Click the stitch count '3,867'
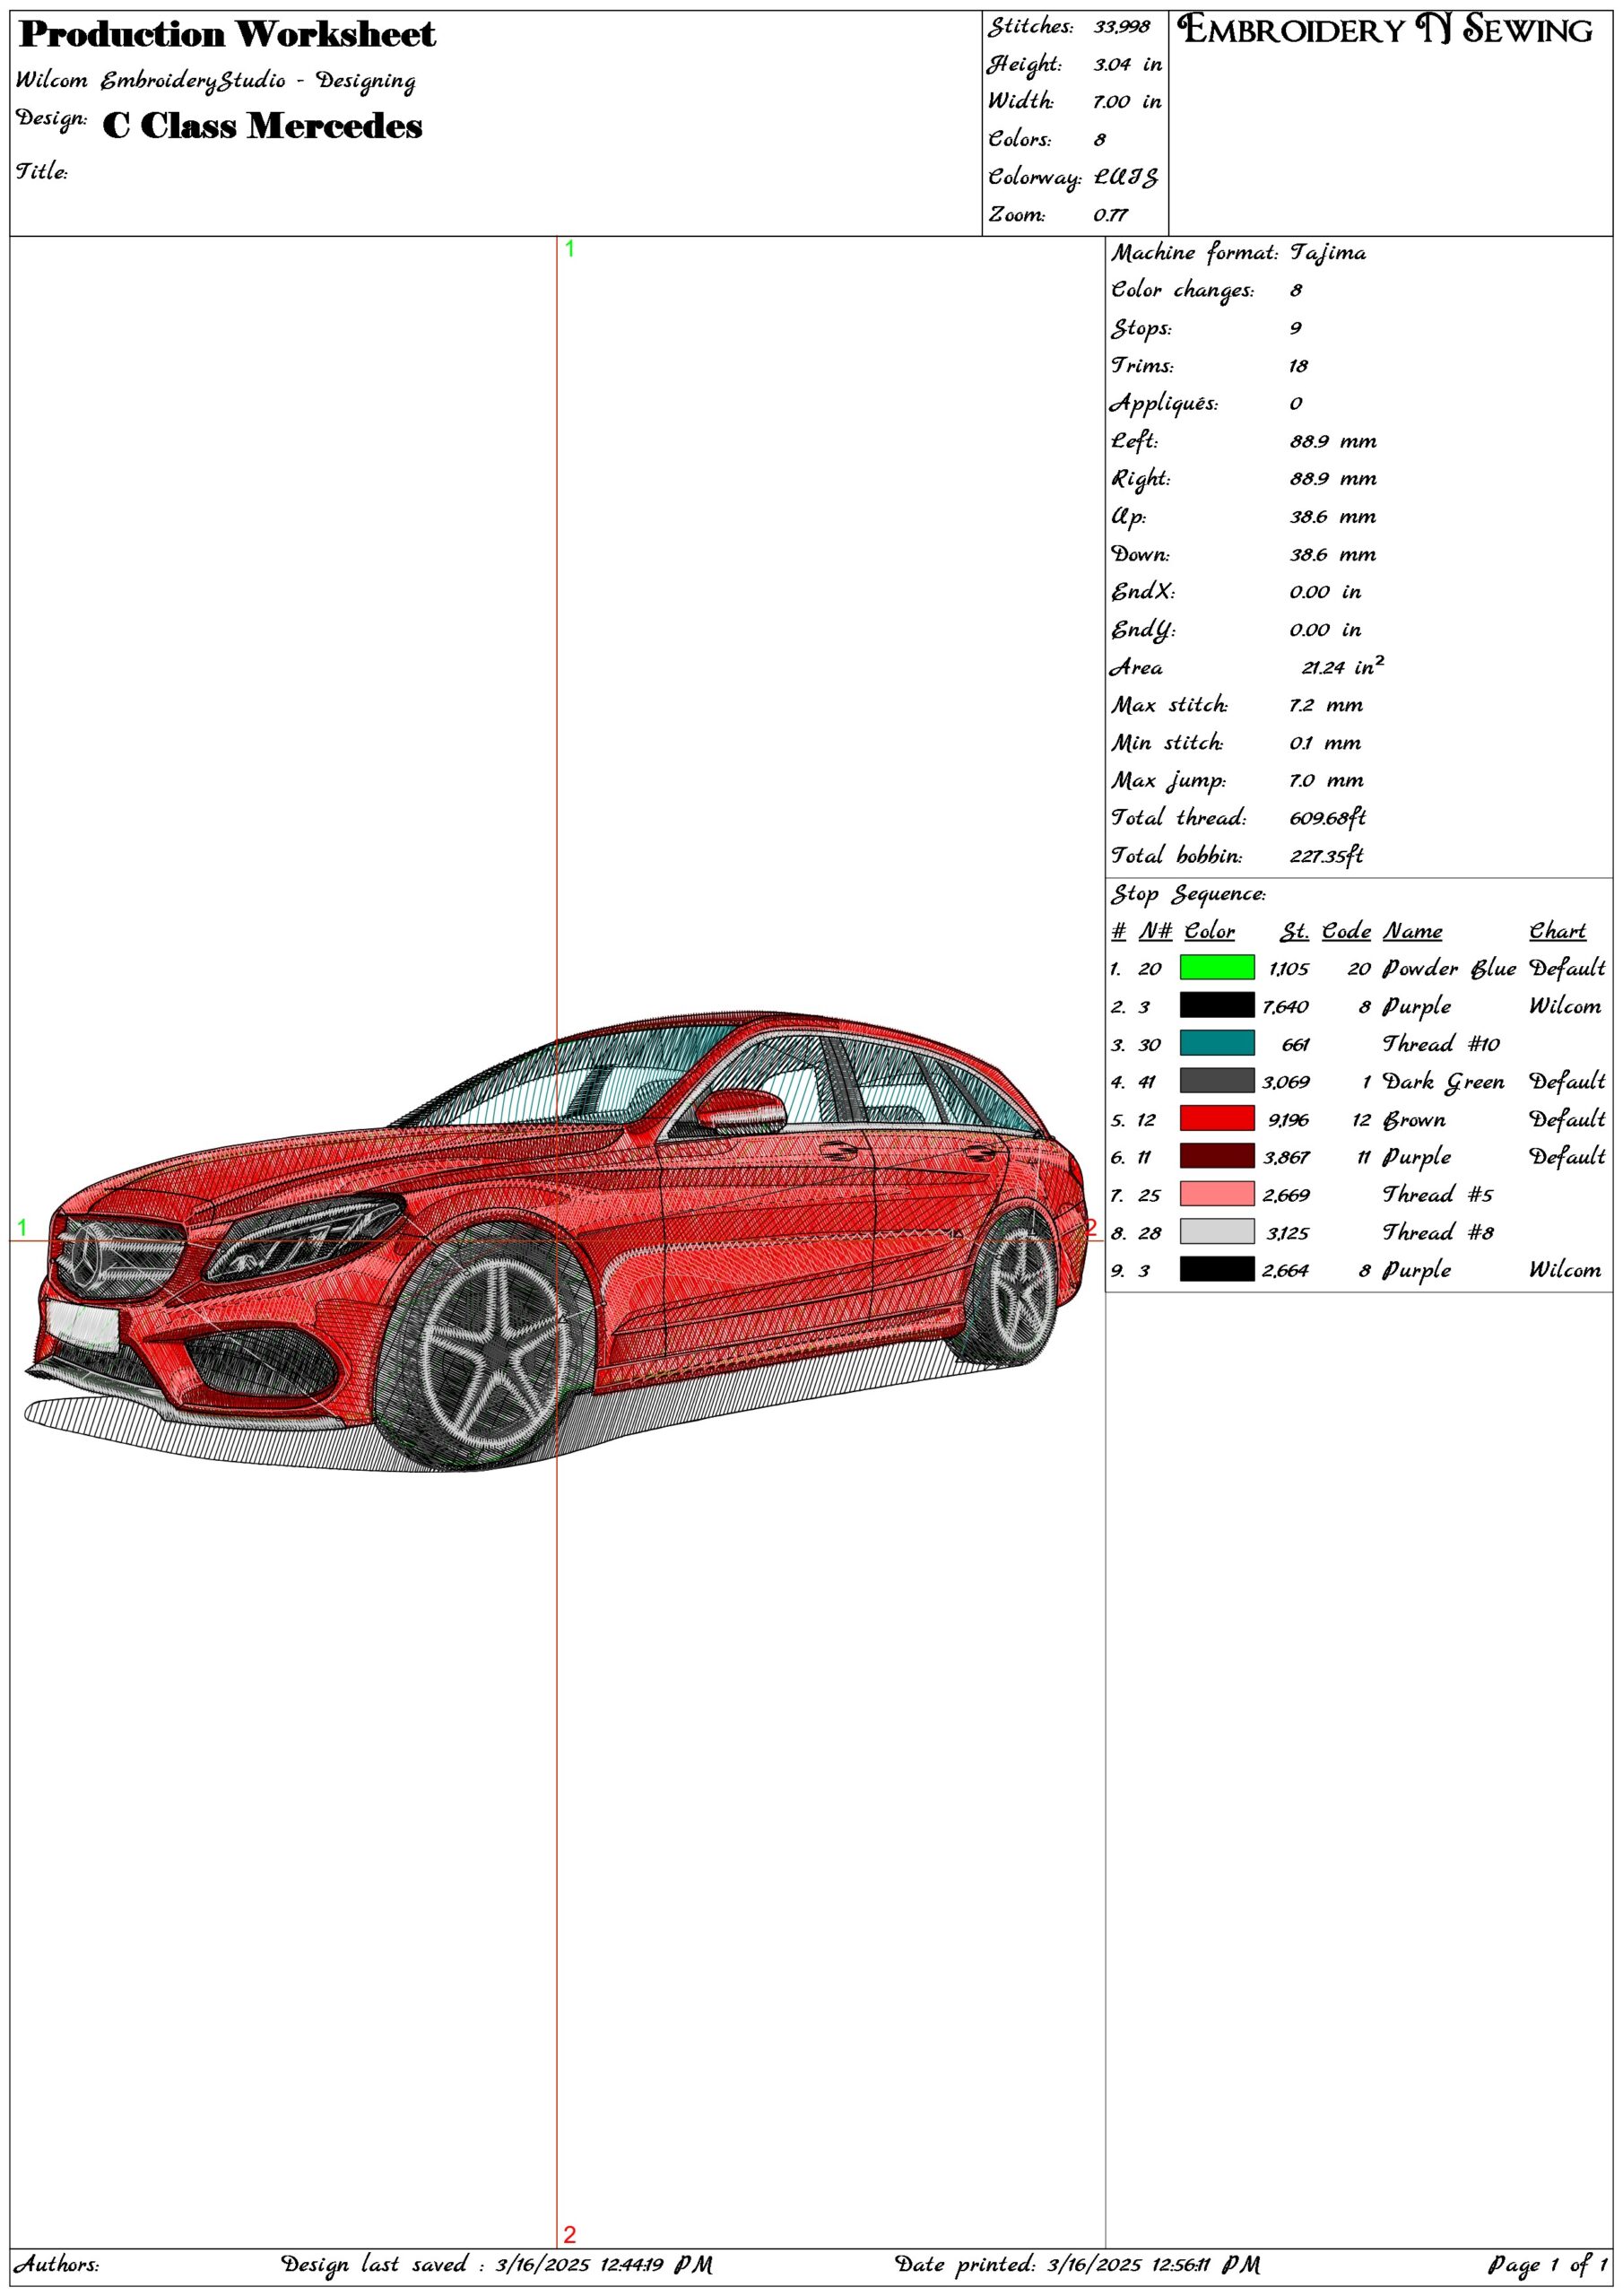This screenshot has width=1623, height=2296. coord(1285,1158)
